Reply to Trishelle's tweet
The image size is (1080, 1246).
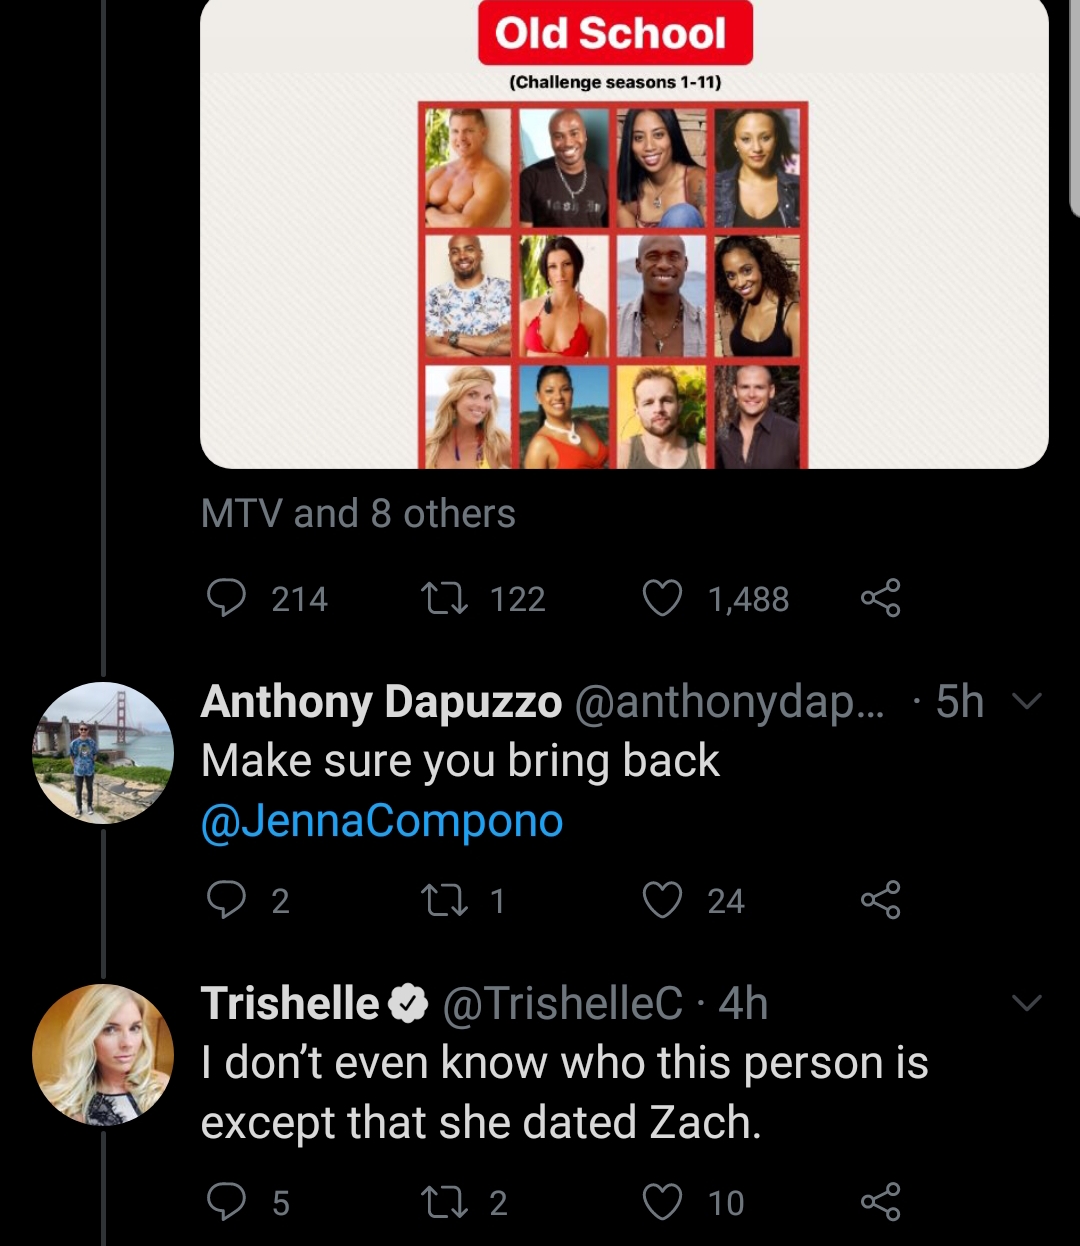coord(226,1201)
